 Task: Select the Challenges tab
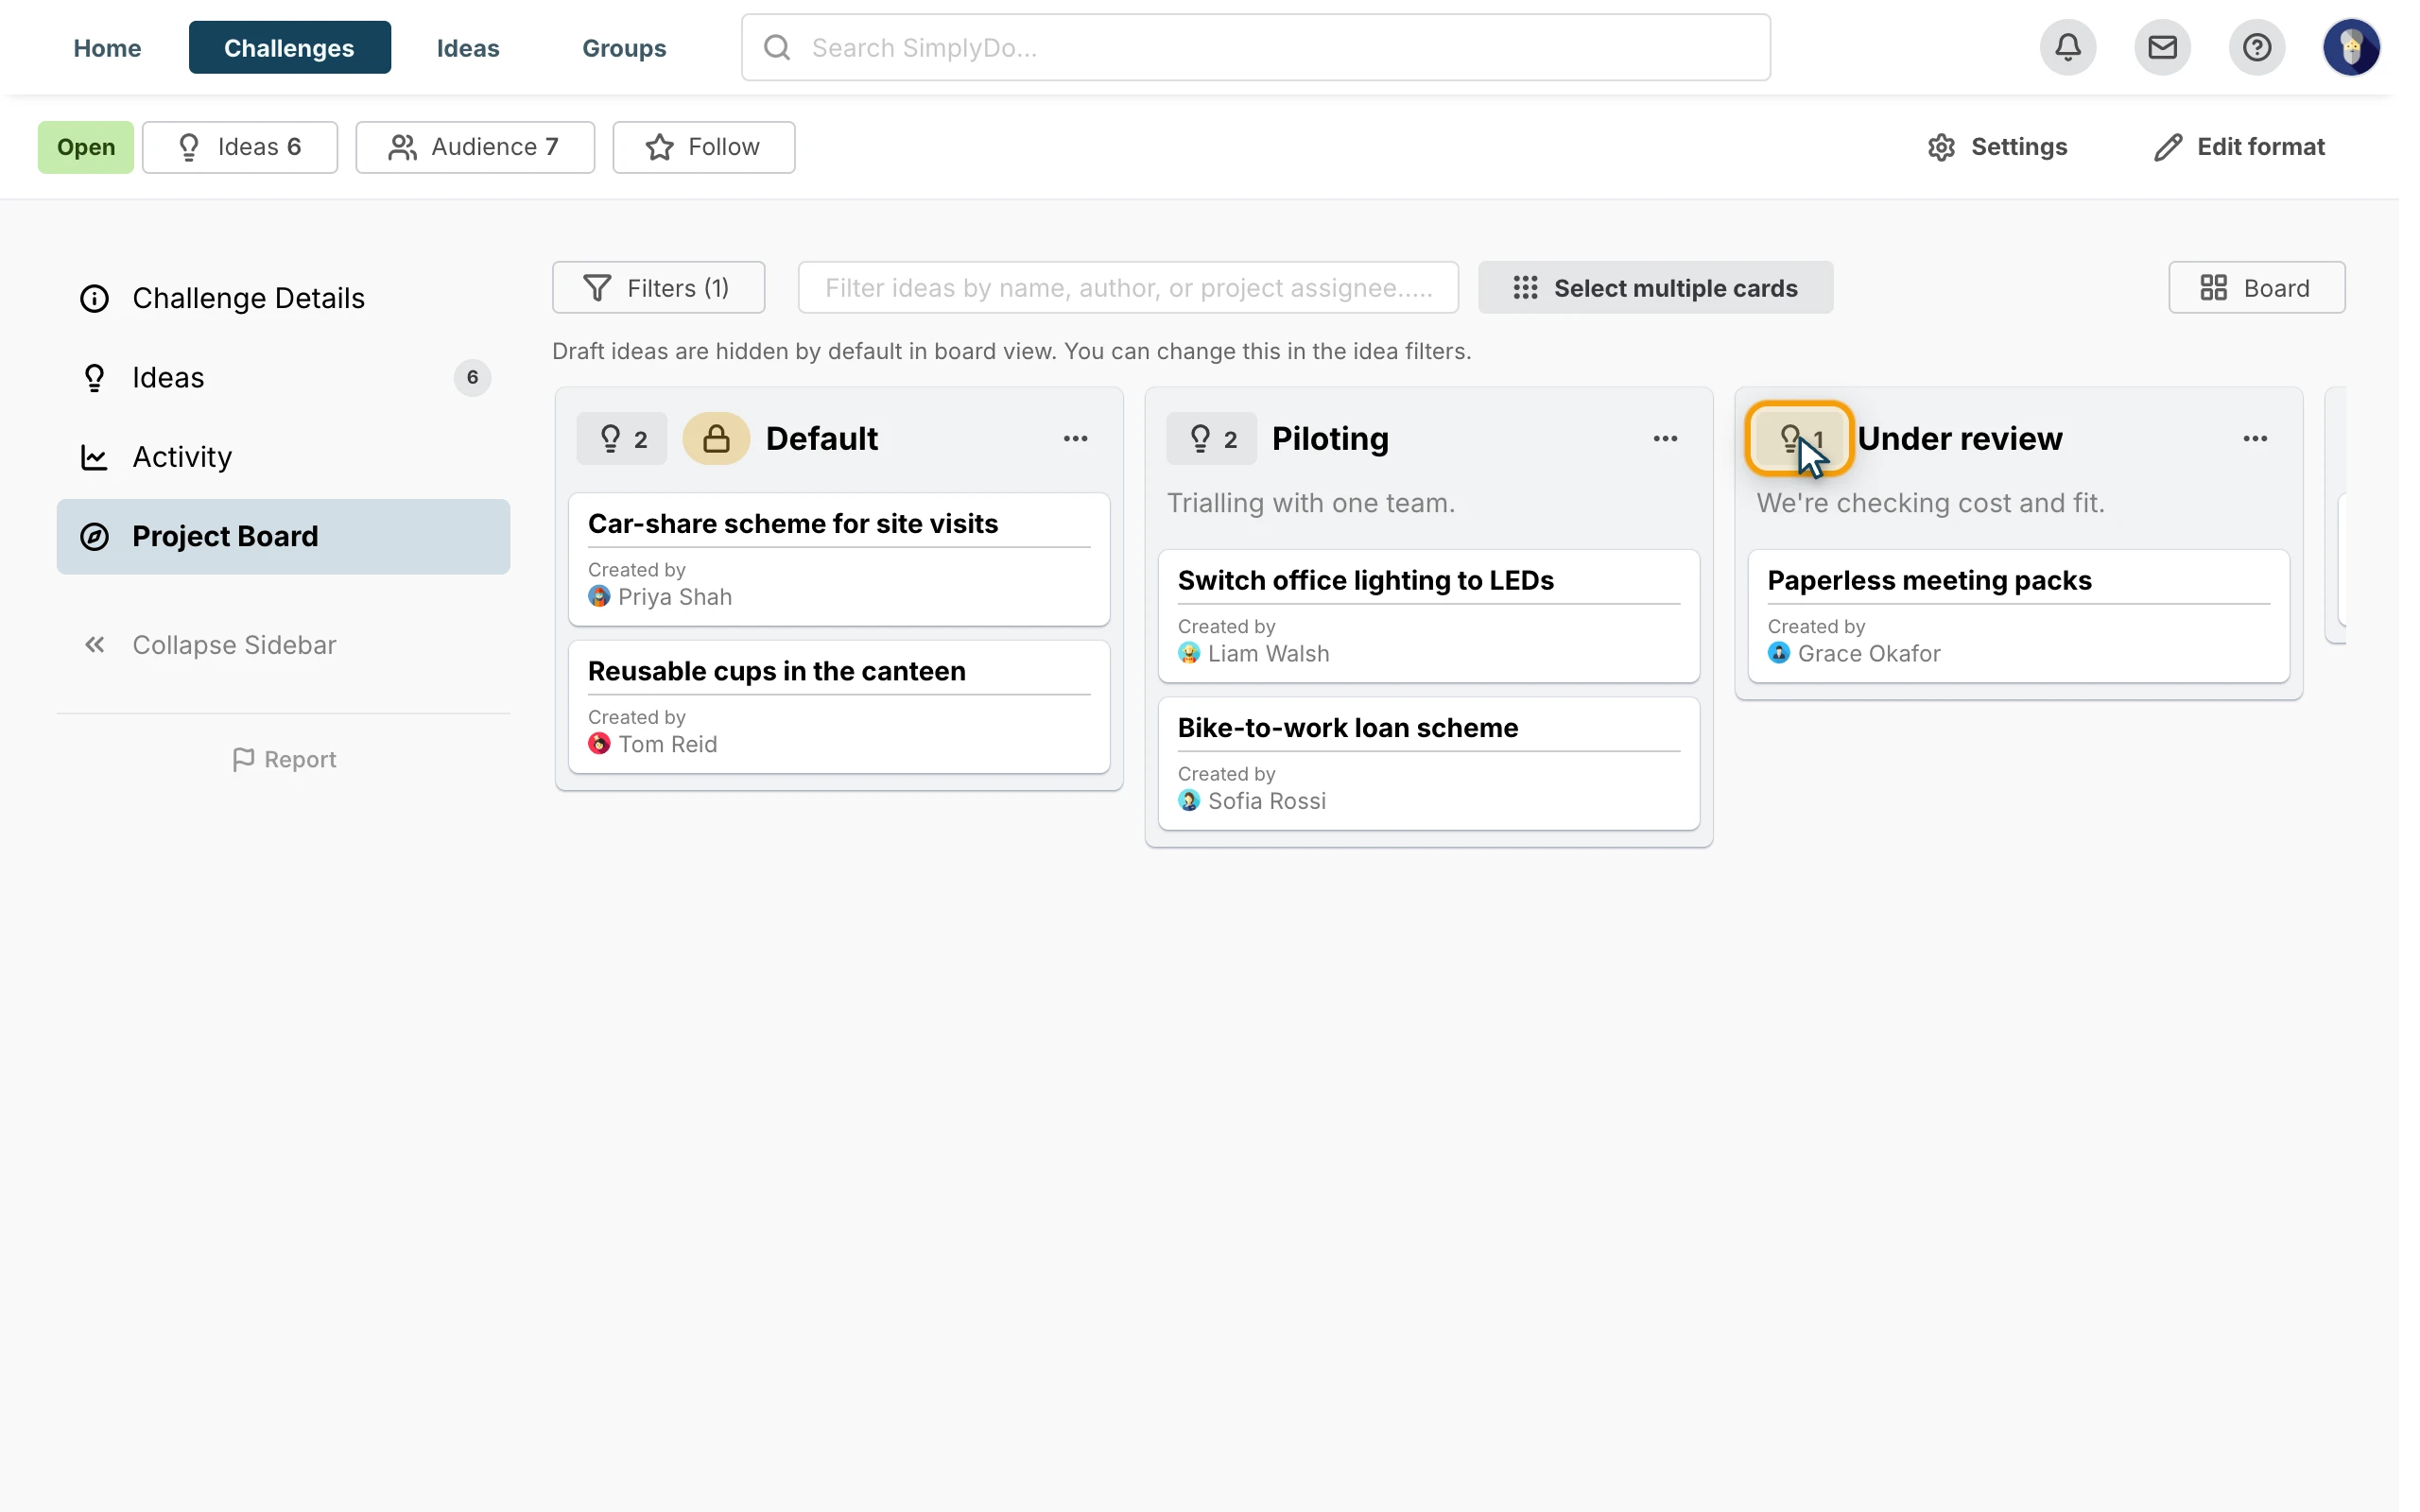pos(290,47)
